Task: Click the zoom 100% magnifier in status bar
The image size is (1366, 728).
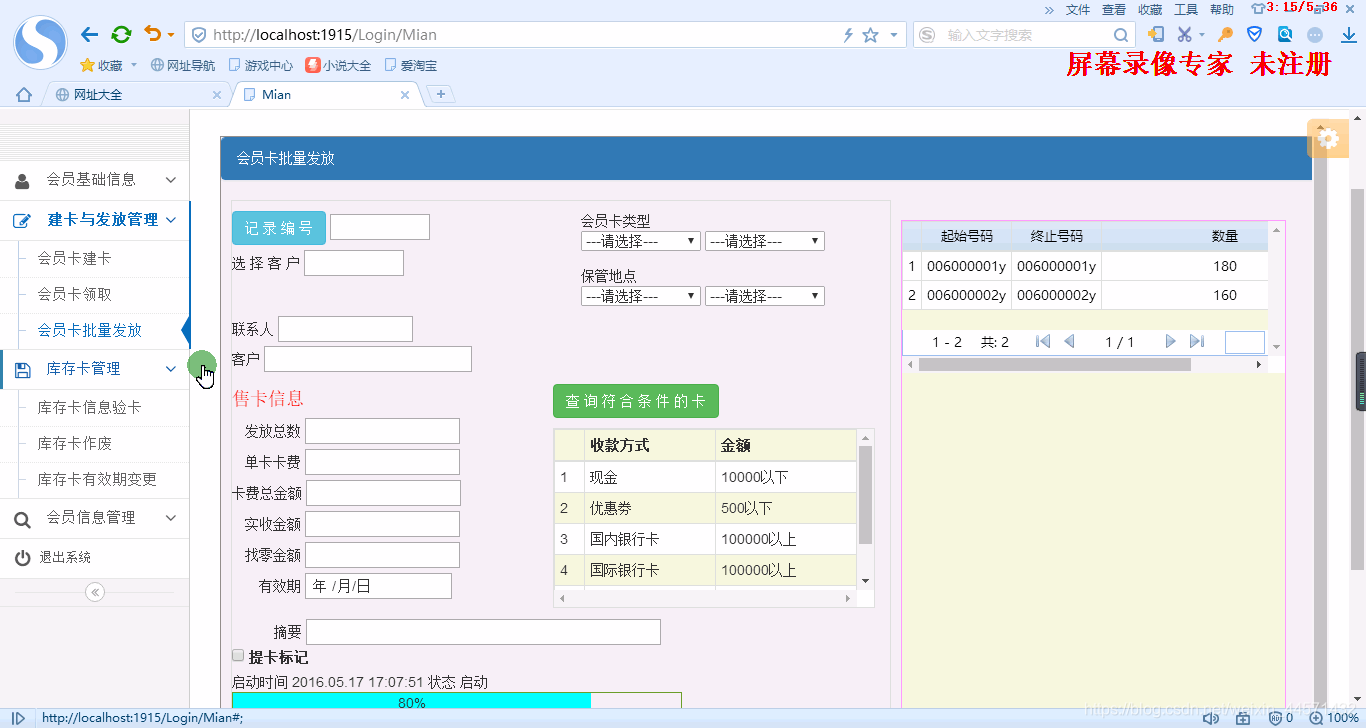Action: point(1317,718)
